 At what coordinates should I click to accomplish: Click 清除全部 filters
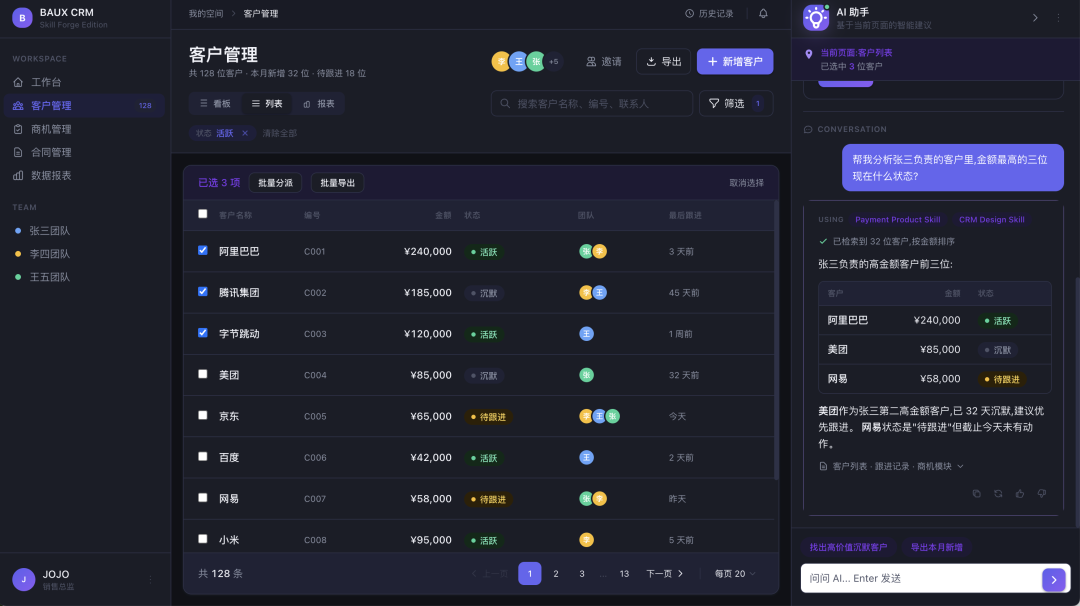(x=280, y=133)
